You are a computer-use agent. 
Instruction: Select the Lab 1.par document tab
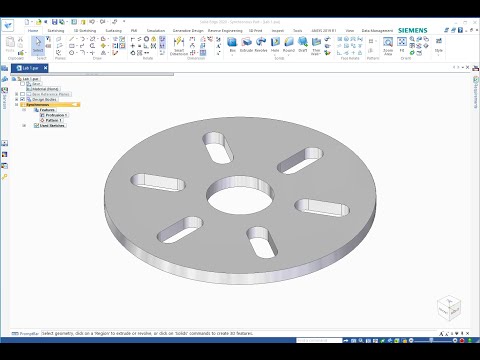tap(30, 68)
